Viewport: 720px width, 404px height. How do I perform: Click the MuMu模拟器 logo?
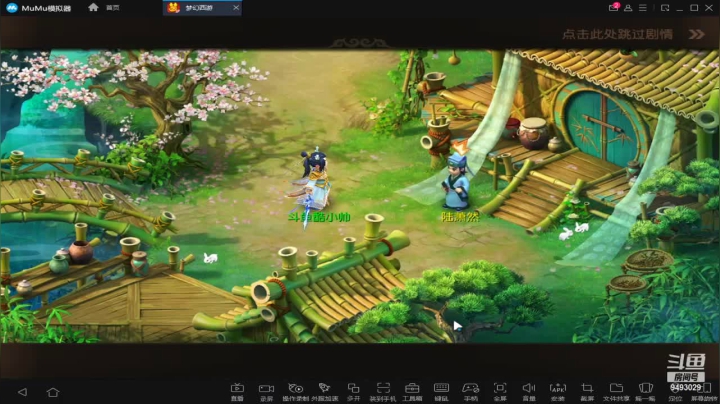point(39,8)
